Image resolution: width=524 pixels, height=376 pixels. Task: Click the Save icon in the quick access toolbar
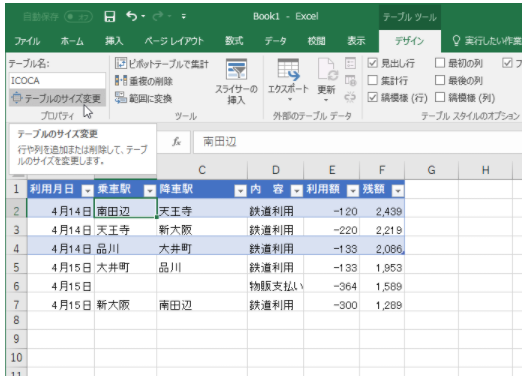tap(110, 16)
